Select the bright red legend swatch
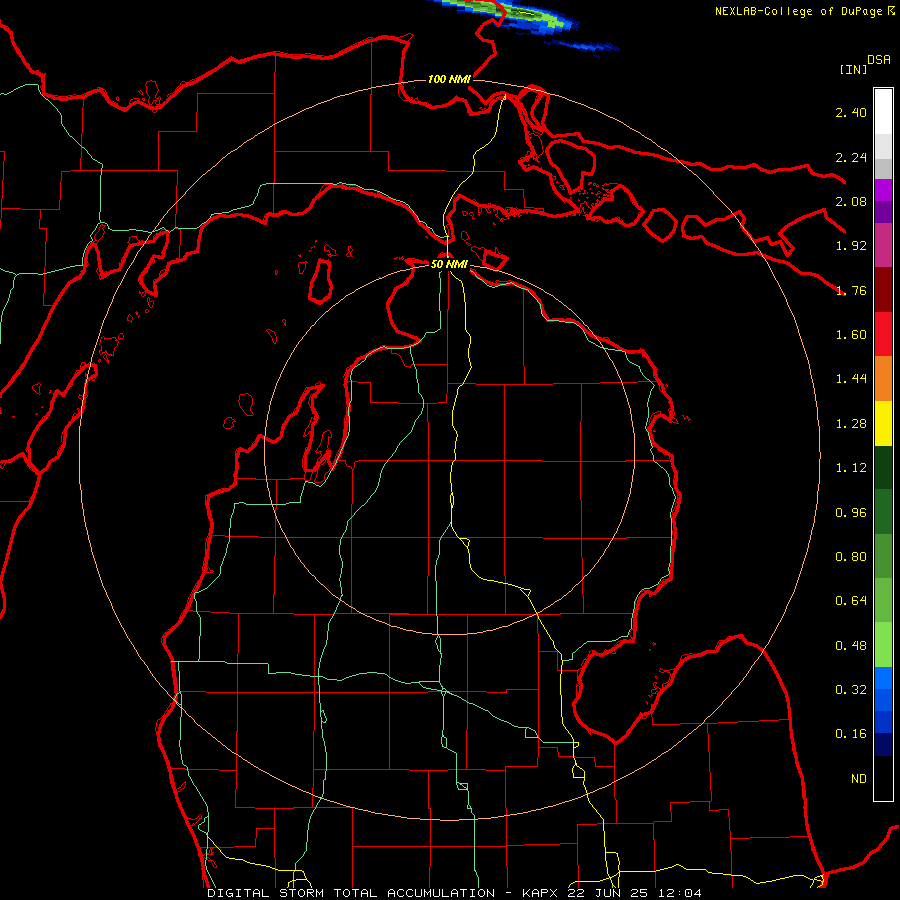The width and height of the screenshot is (900, 900). [x=883, y=334]
